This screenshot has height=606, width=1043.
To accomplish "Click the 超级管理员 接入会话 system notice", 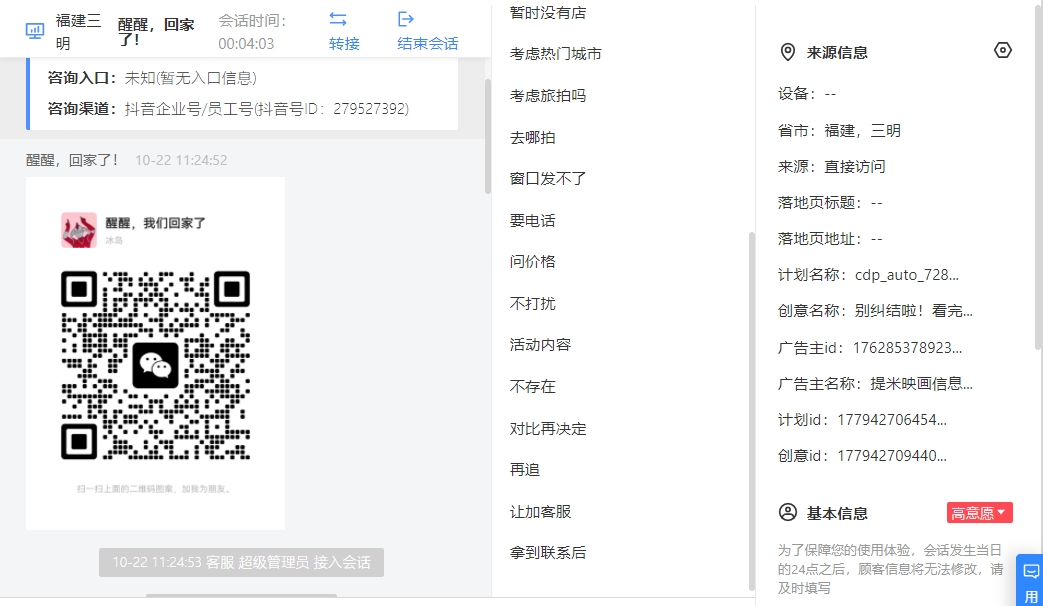I will point(241,563).
